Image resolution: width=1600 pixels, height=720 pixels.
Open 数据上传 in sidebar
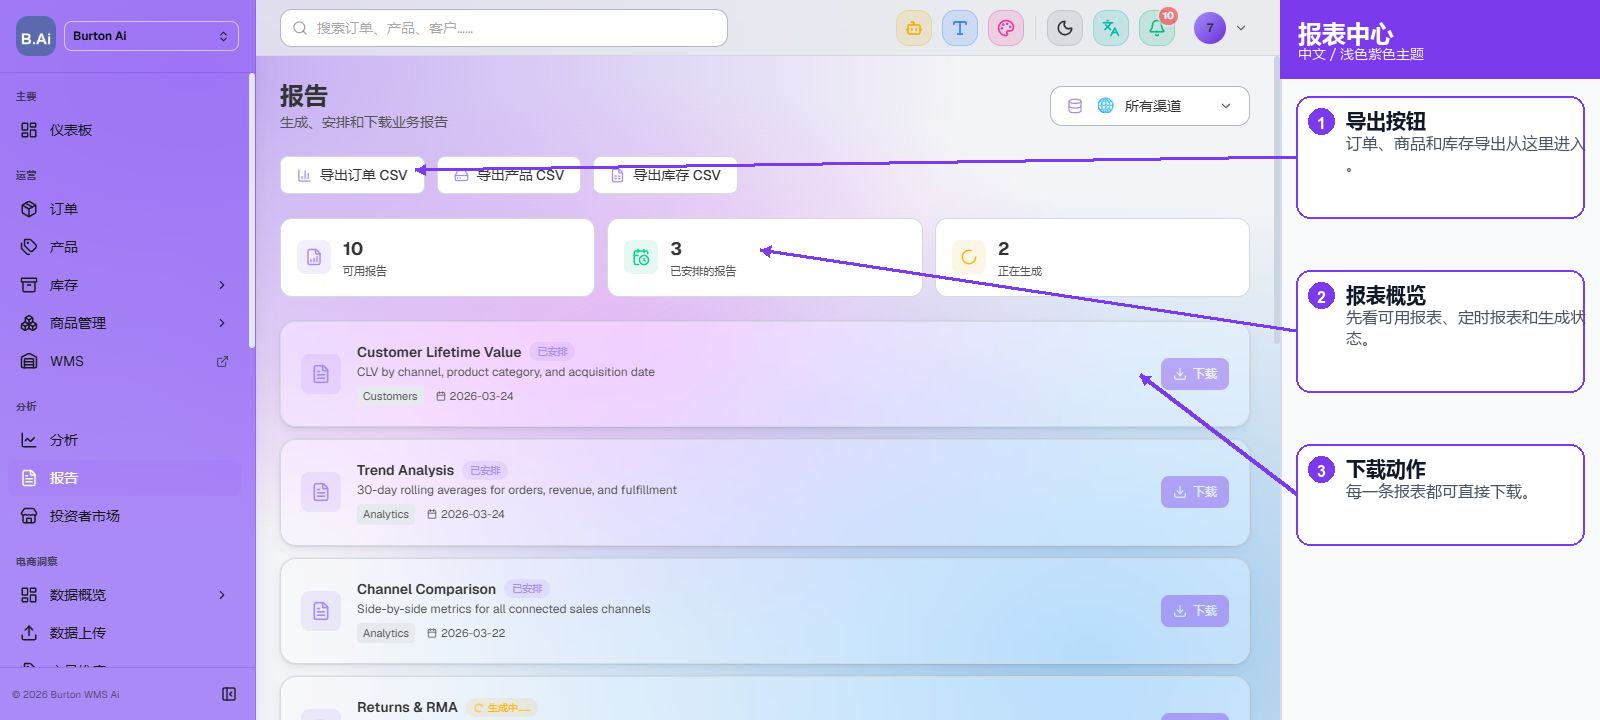click(x=124, y=633)
